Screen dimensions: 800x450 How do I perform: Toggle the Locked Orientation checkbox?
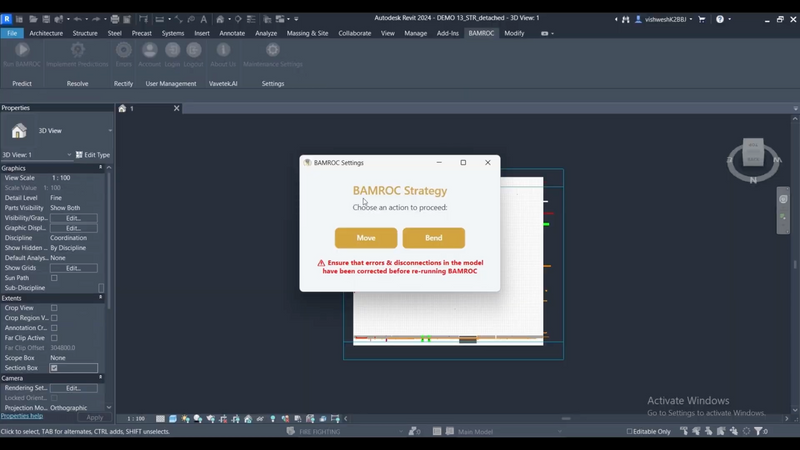54,398
